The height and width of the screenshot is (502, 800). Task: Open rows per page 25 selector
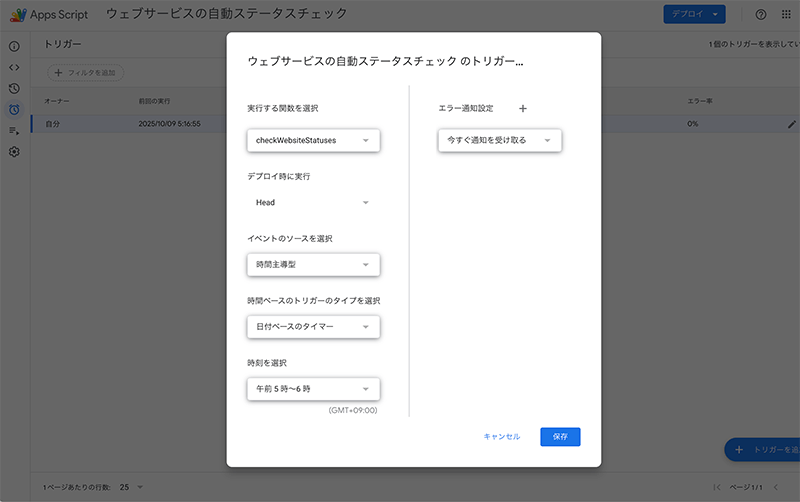pos(131,487)
